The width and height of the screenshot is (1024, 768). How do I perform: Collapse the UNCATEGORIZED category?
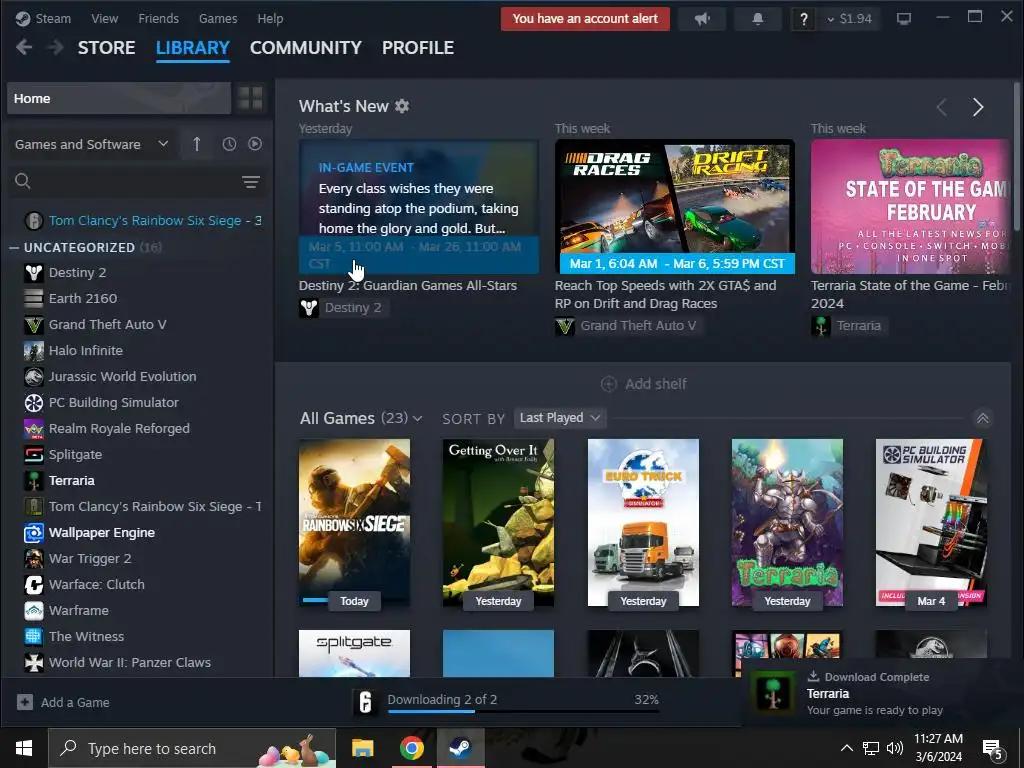[14, 248]
